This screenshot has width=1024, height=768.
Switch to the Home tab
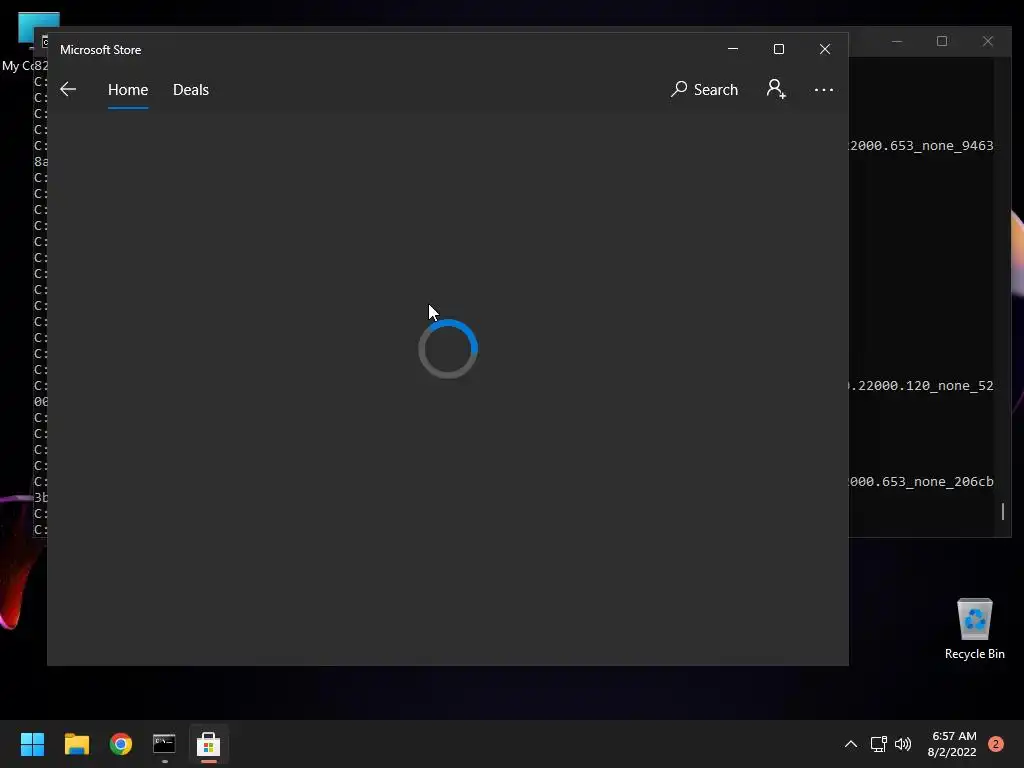pyautogui.click(x=128, y=89)
